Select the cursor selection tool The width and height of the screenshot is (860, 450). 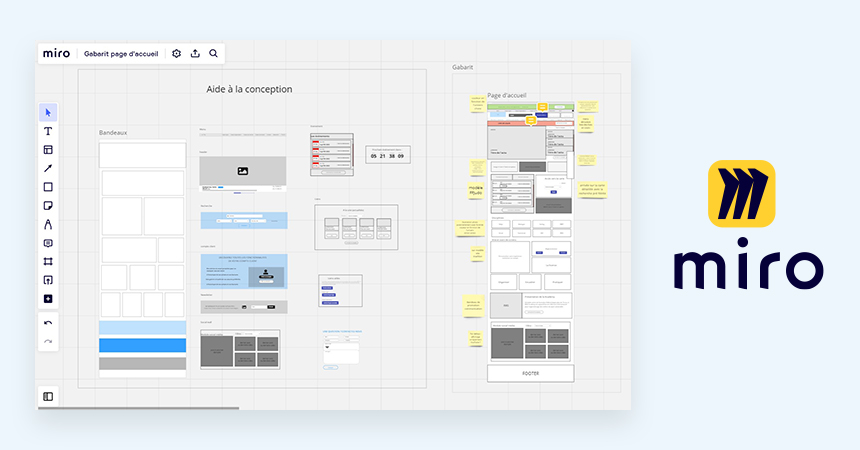(x=48, y=112)
